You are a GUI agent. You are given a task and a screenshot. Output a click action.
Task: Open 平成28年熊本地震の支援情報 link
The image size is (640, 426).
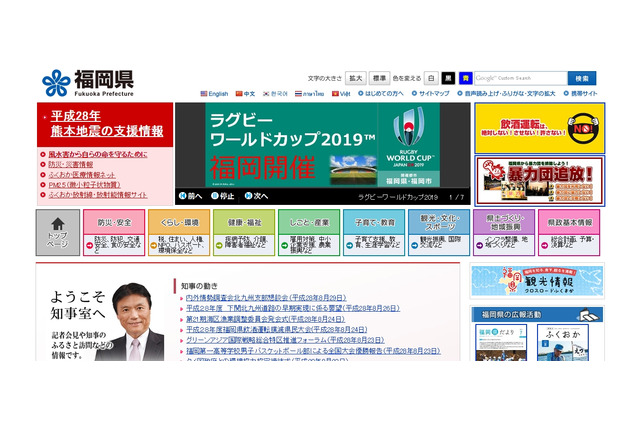point(107,124)
